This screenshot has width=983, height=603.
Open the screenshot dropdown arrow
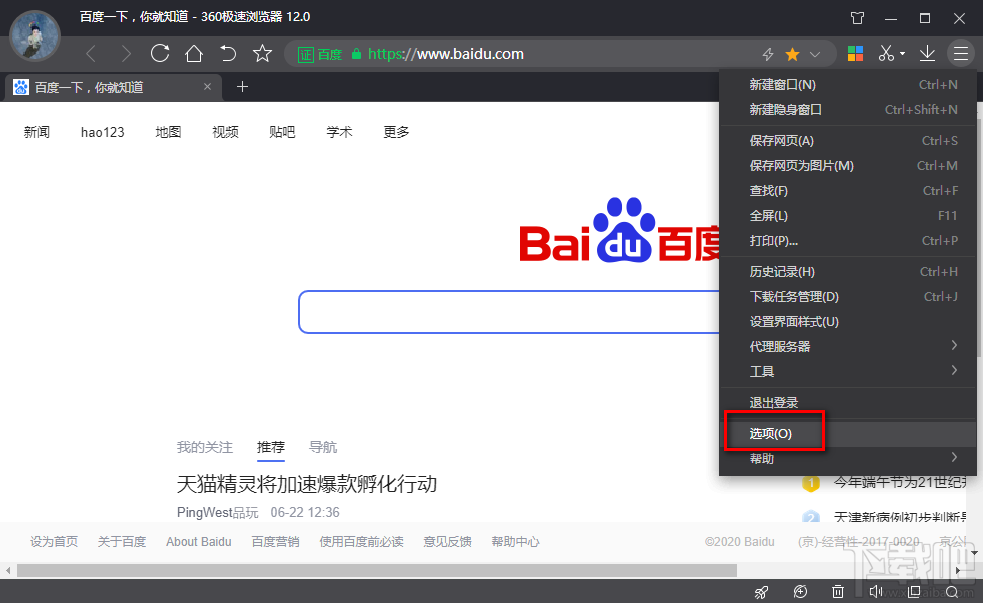[x=903, y=53]
